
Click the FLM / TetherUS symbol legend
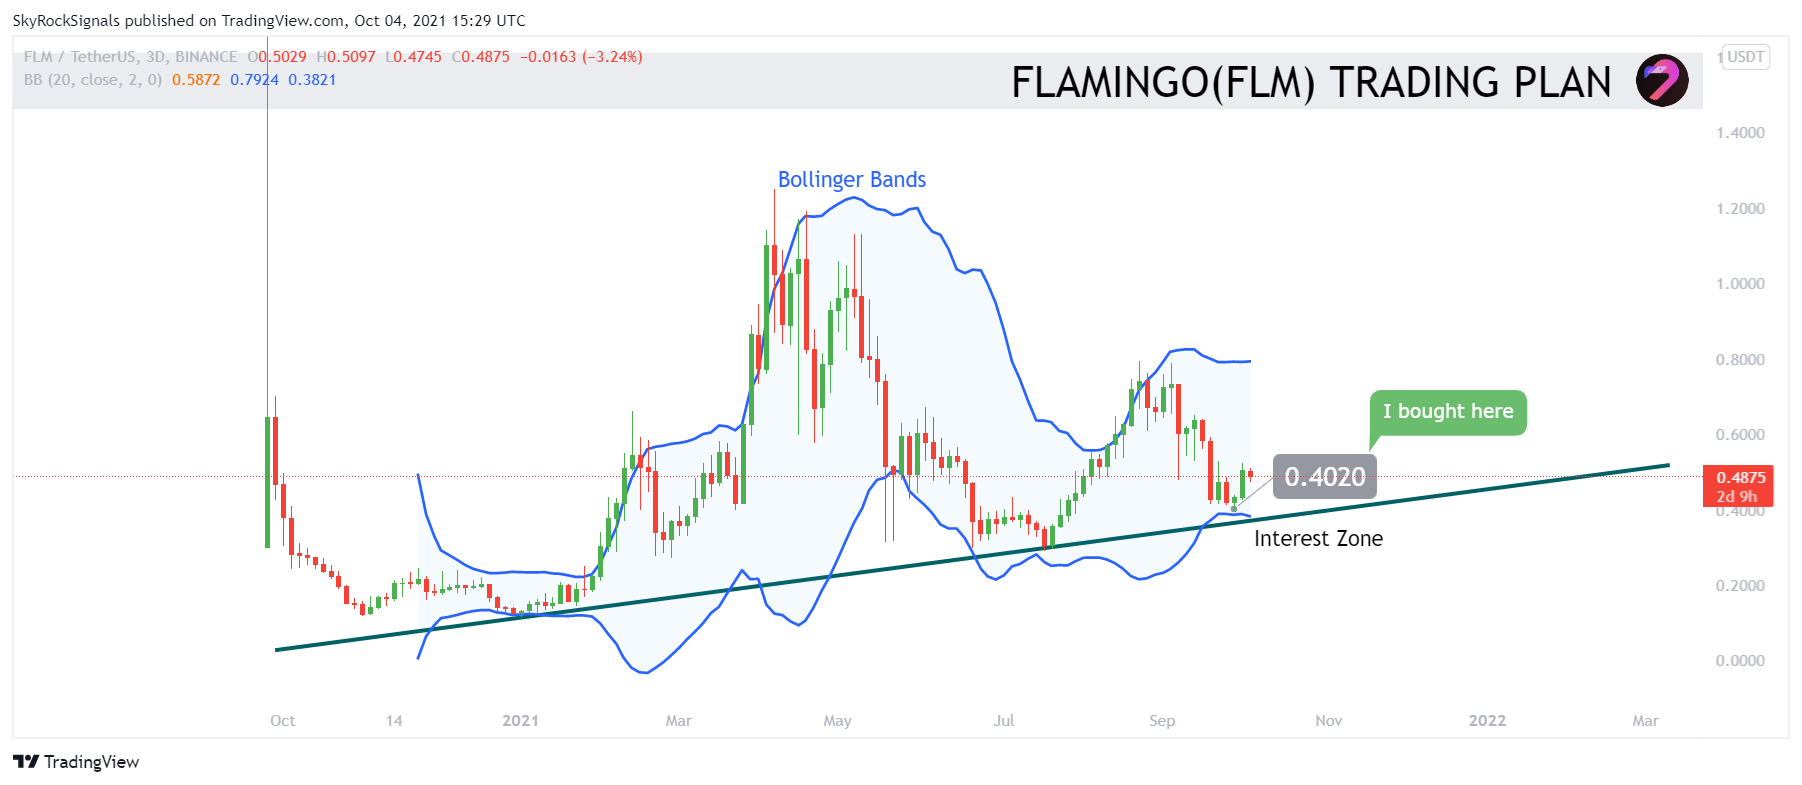point(131,57)
